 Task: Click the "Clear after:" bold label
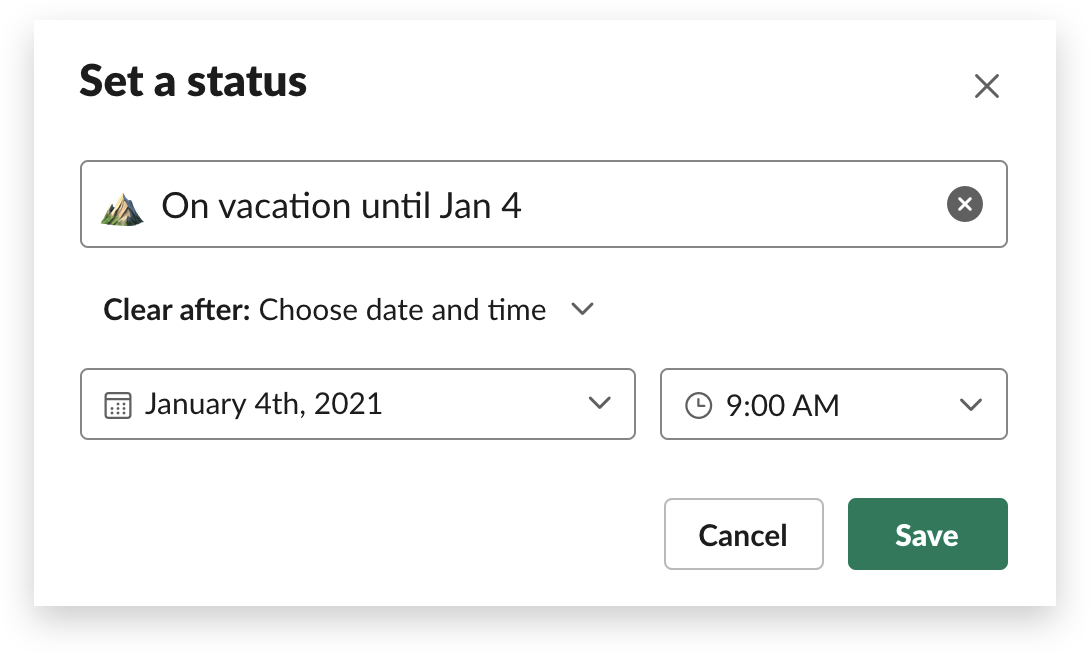[x=176, y=310]
